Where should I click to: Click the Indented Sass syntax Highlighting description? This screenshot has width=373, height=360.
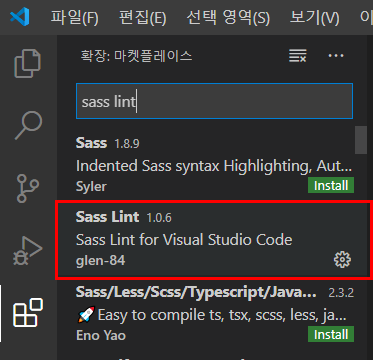tap(213, 166)
